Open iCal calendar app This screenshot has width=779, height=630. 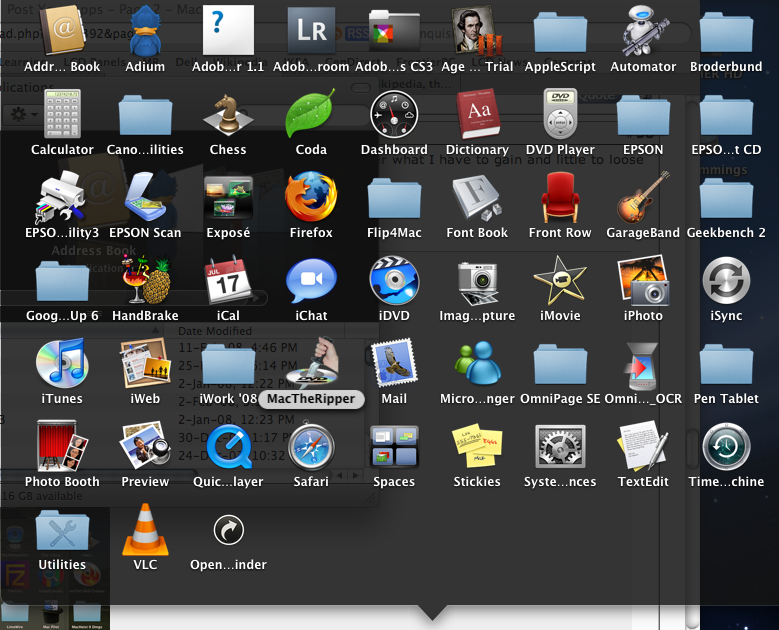coord(228,280)
